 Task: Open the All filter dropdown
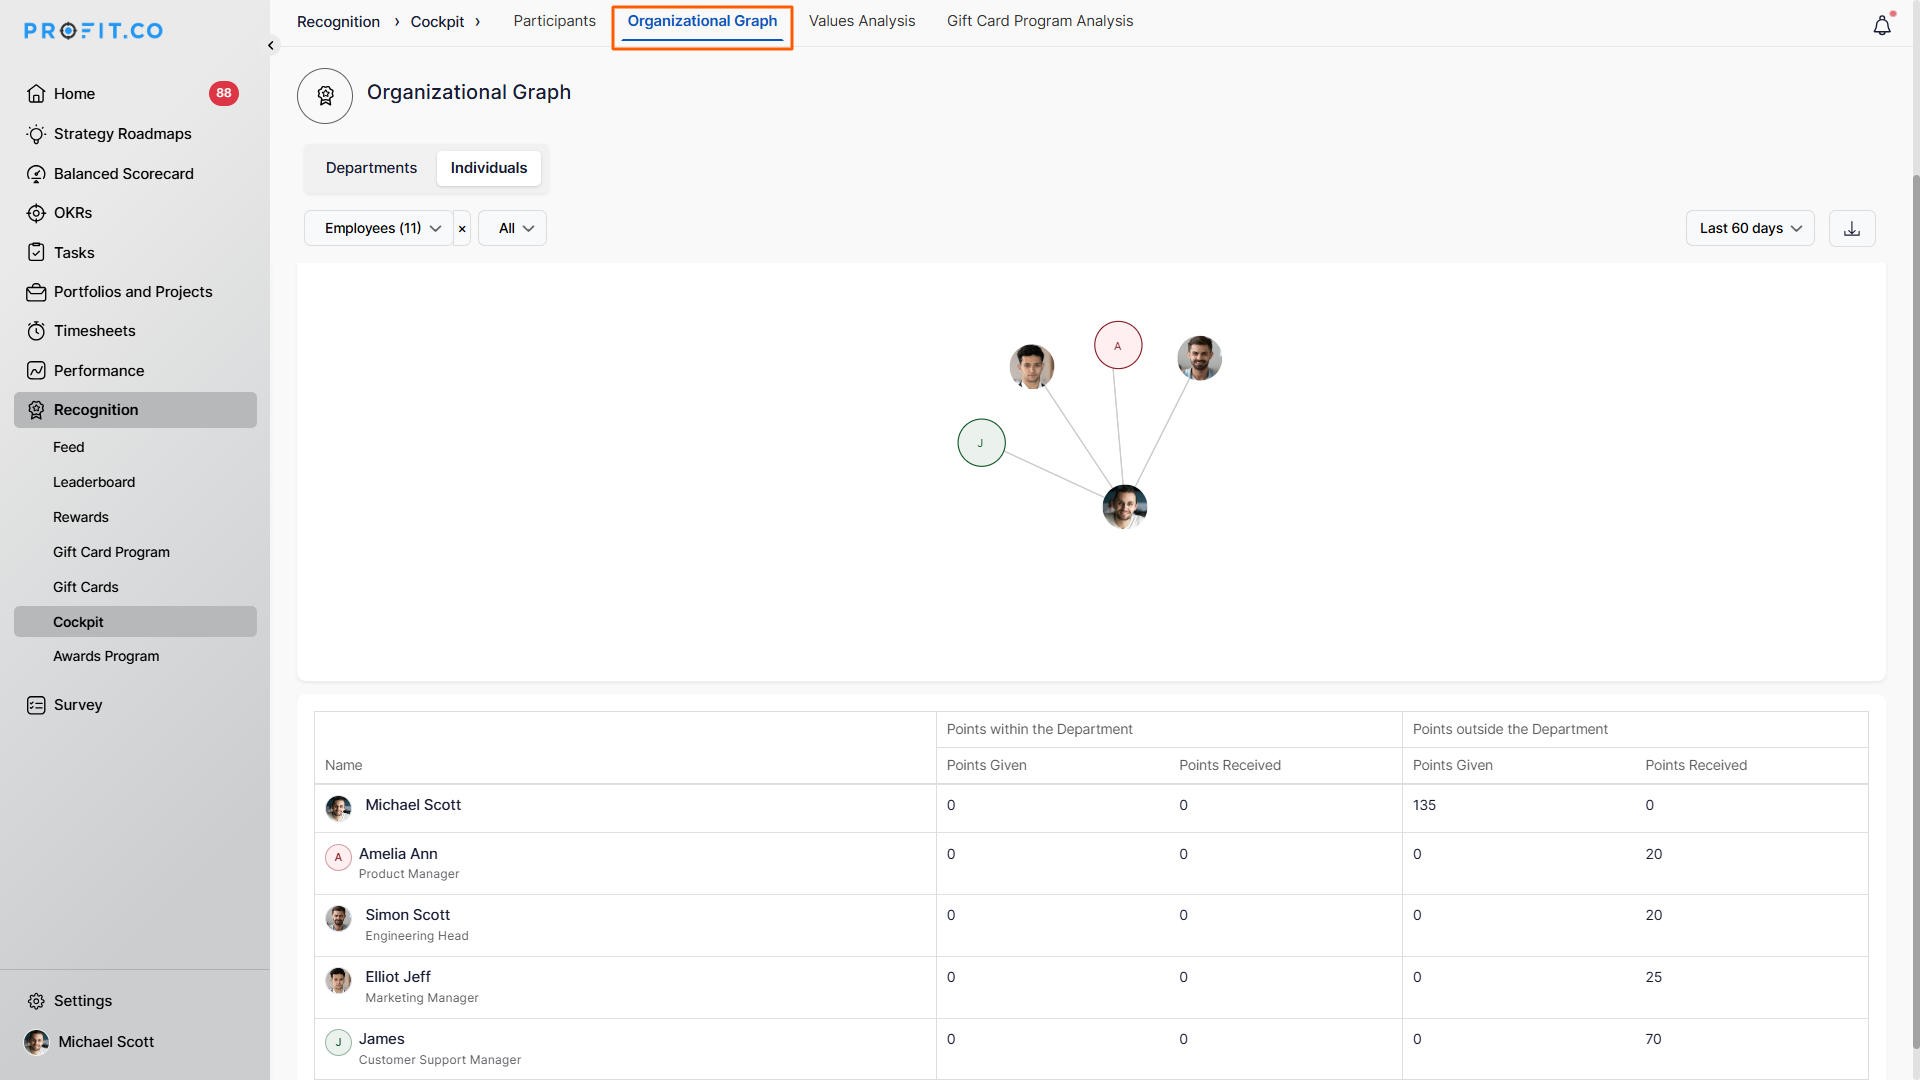[x=514, y=229]
